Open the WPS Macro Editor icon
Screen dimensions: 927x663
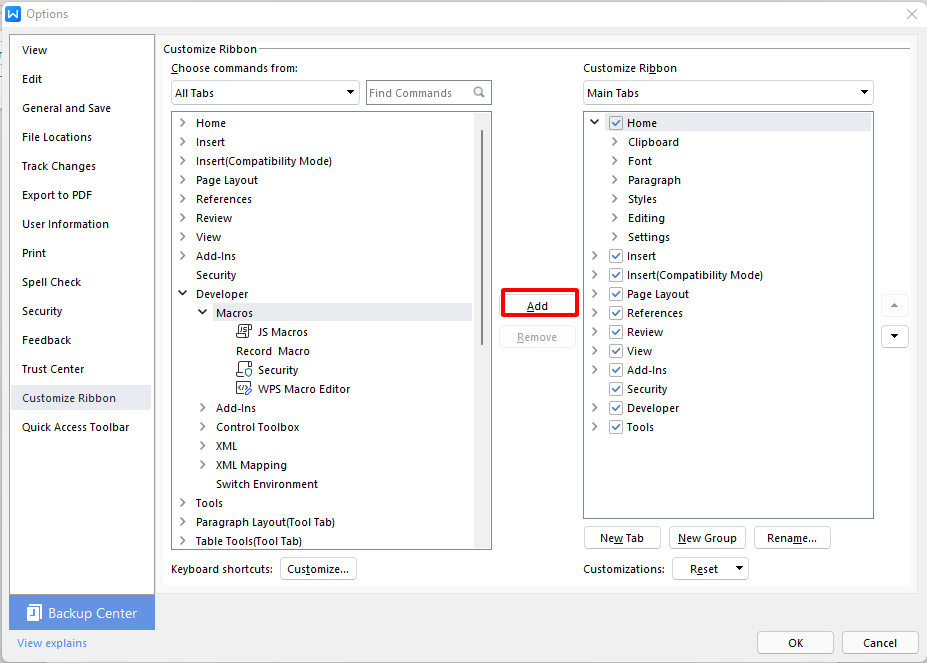(x=243, y=388)
